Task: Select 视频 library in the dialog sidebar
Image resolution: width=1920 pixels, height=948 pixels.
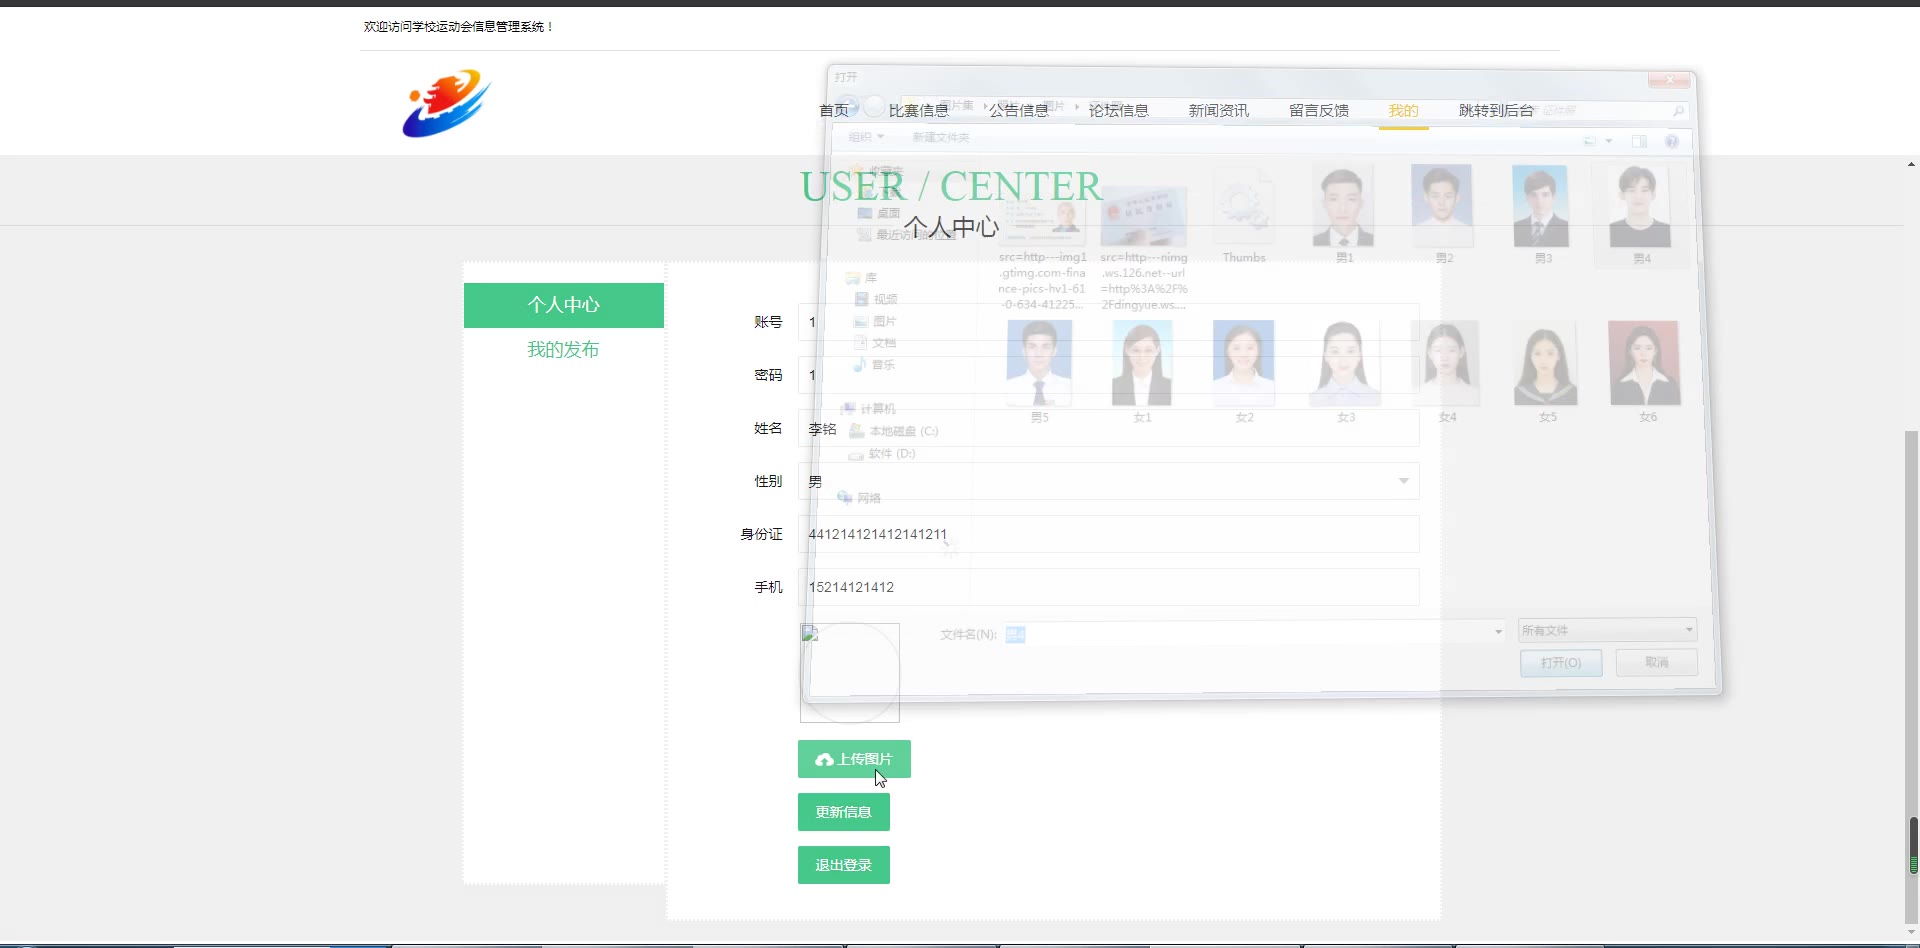Action: coord(876,299)
